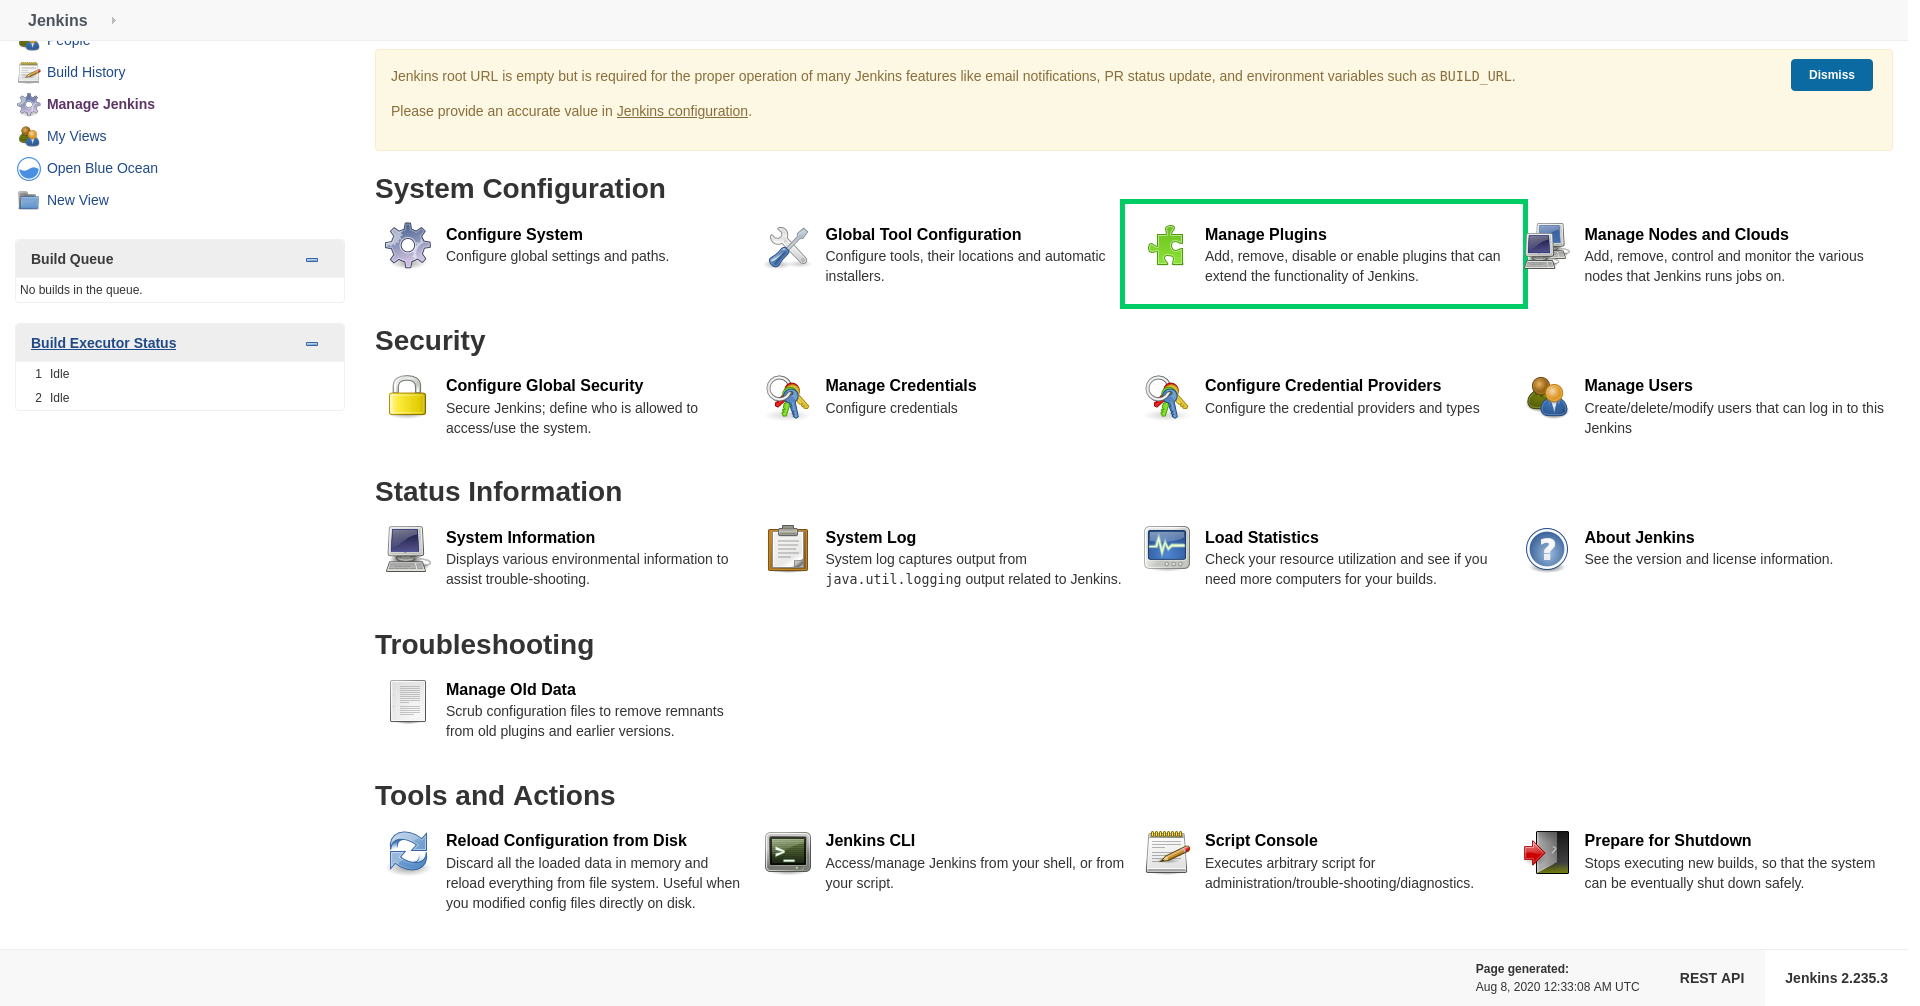Viewport: 1920px width, 1006px height.
Task: Click the Open Blue Ocean icon in sidebar
Action: (29, 168)
